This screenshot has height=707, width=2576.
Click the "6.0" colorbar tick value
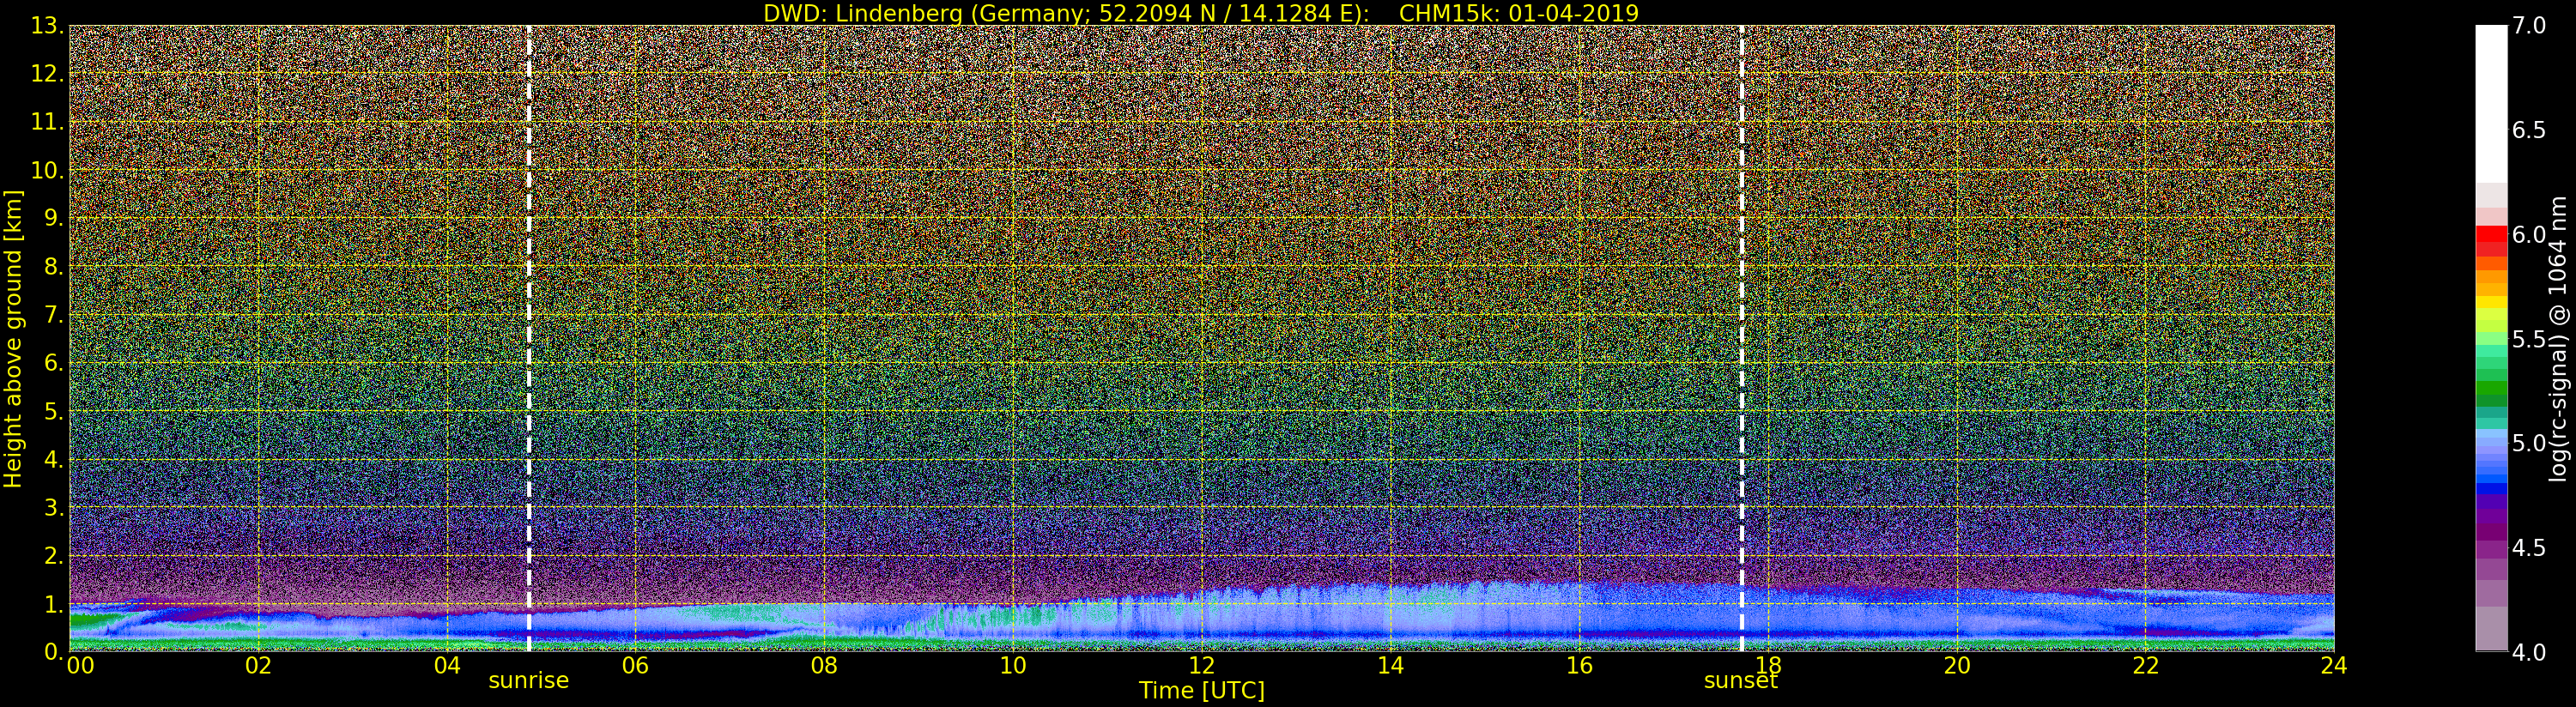coord(2529,235)
